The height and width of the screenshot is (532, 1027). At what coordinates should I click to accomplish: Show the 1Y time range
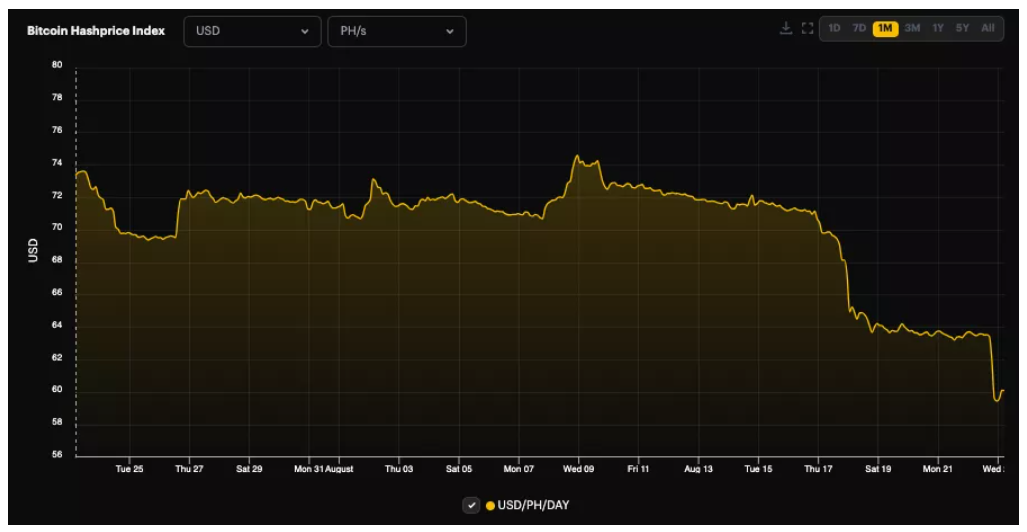point(938,28)
